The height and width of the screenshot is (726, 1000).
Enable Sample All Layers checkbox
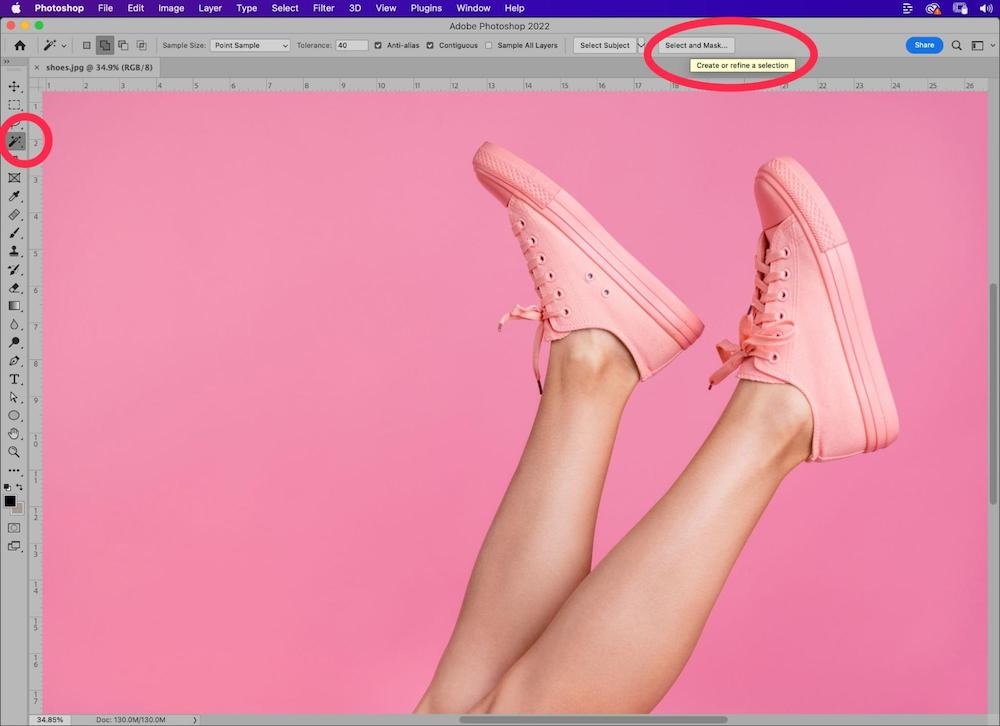click(489, 45)
